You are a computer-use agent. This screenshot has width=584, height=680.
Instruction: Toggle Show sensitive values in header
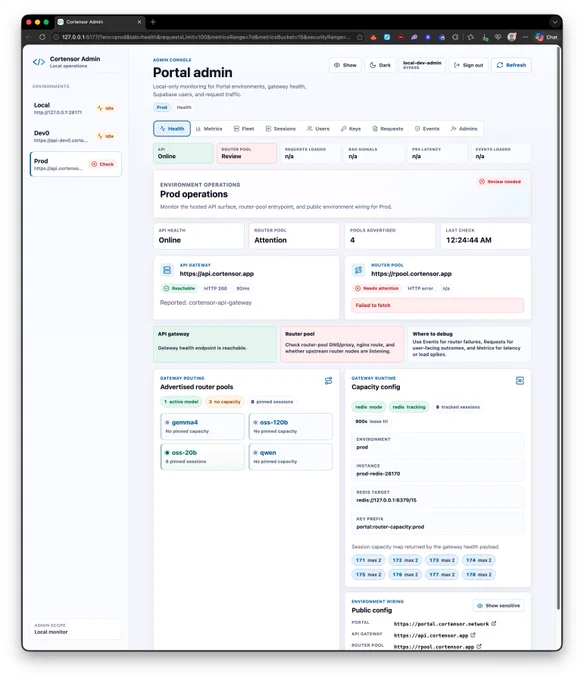click(x=345, y=65)
